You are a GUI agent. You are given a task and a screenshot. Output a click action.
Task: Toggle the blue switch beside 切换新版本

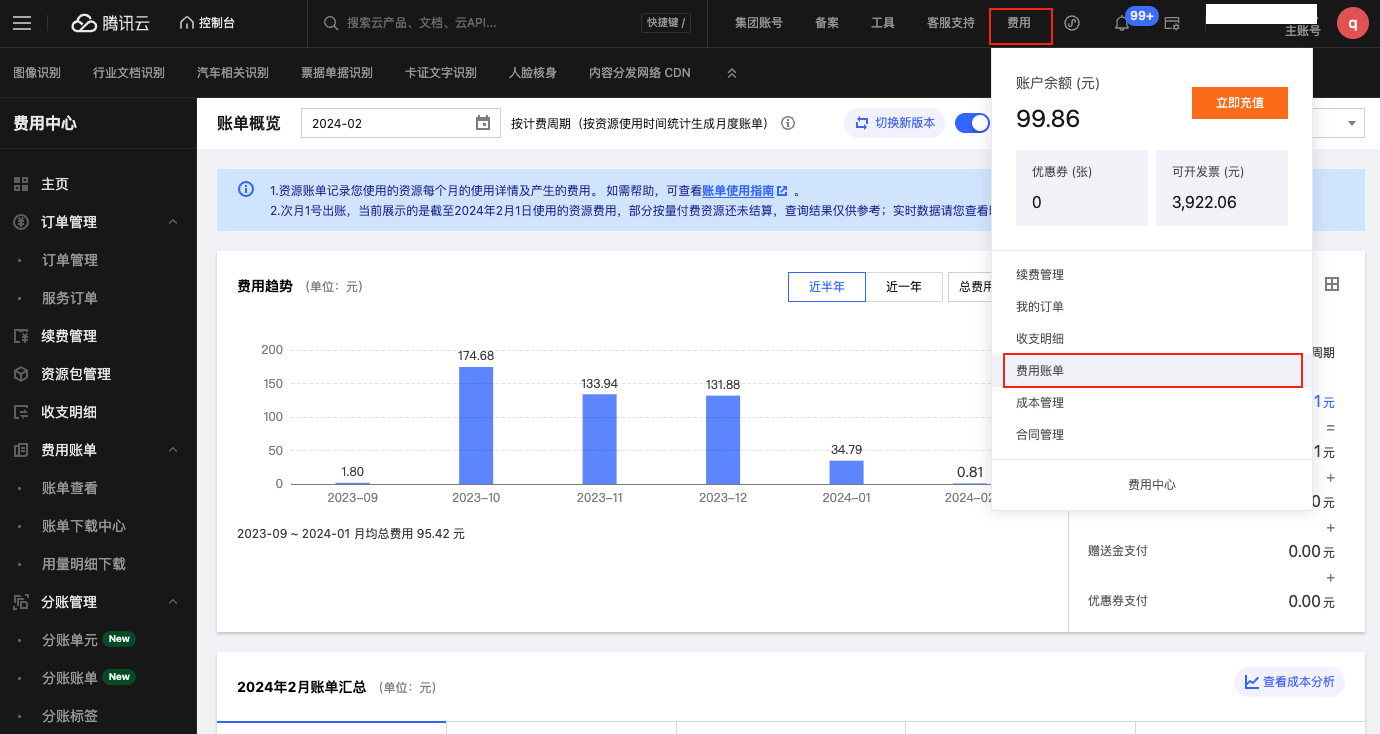click(x=972, y=123)
